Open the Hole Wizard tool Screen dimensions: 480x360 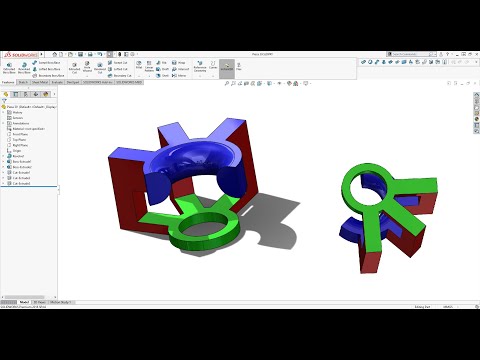(x=87, y=67)
